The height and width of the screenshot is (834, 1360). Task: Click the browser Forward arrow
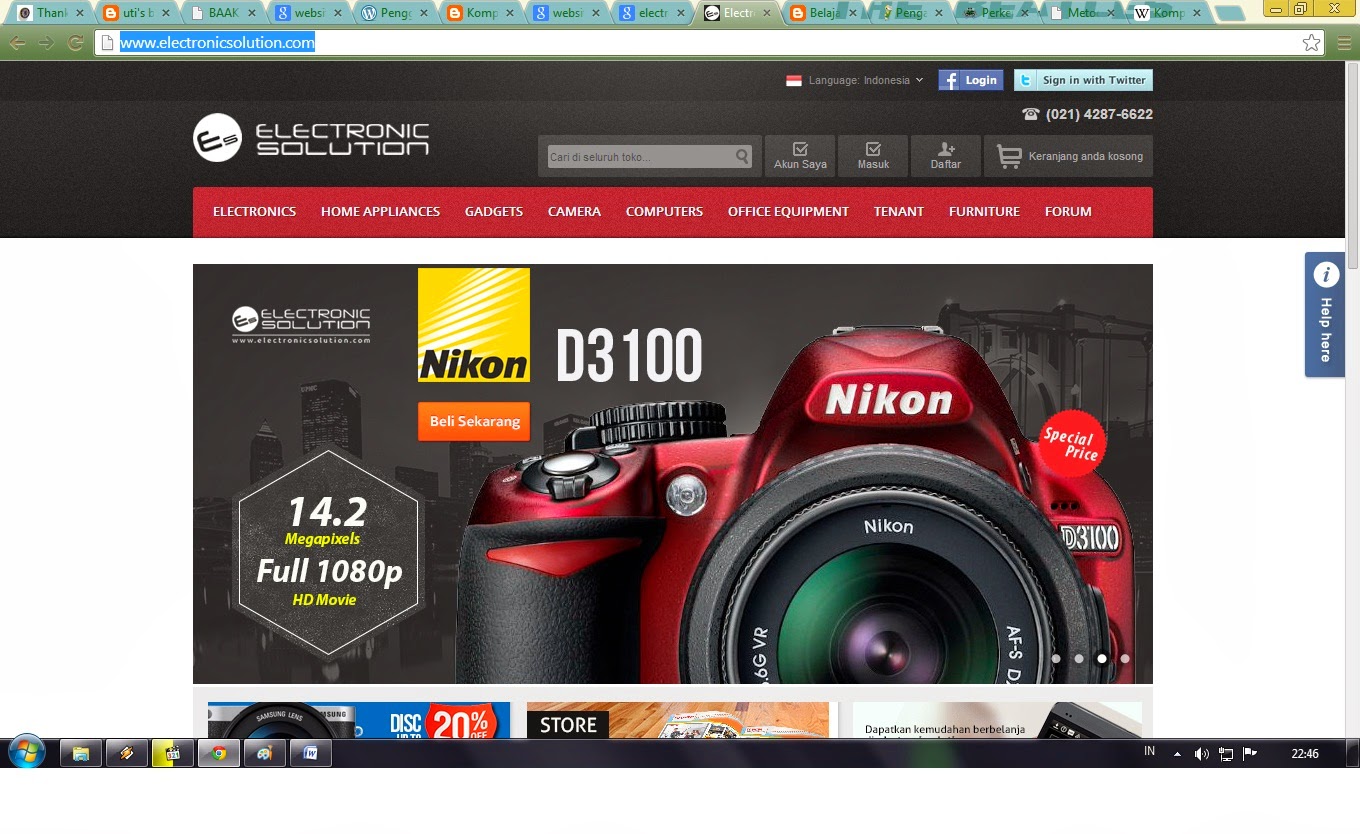[45, 42]
